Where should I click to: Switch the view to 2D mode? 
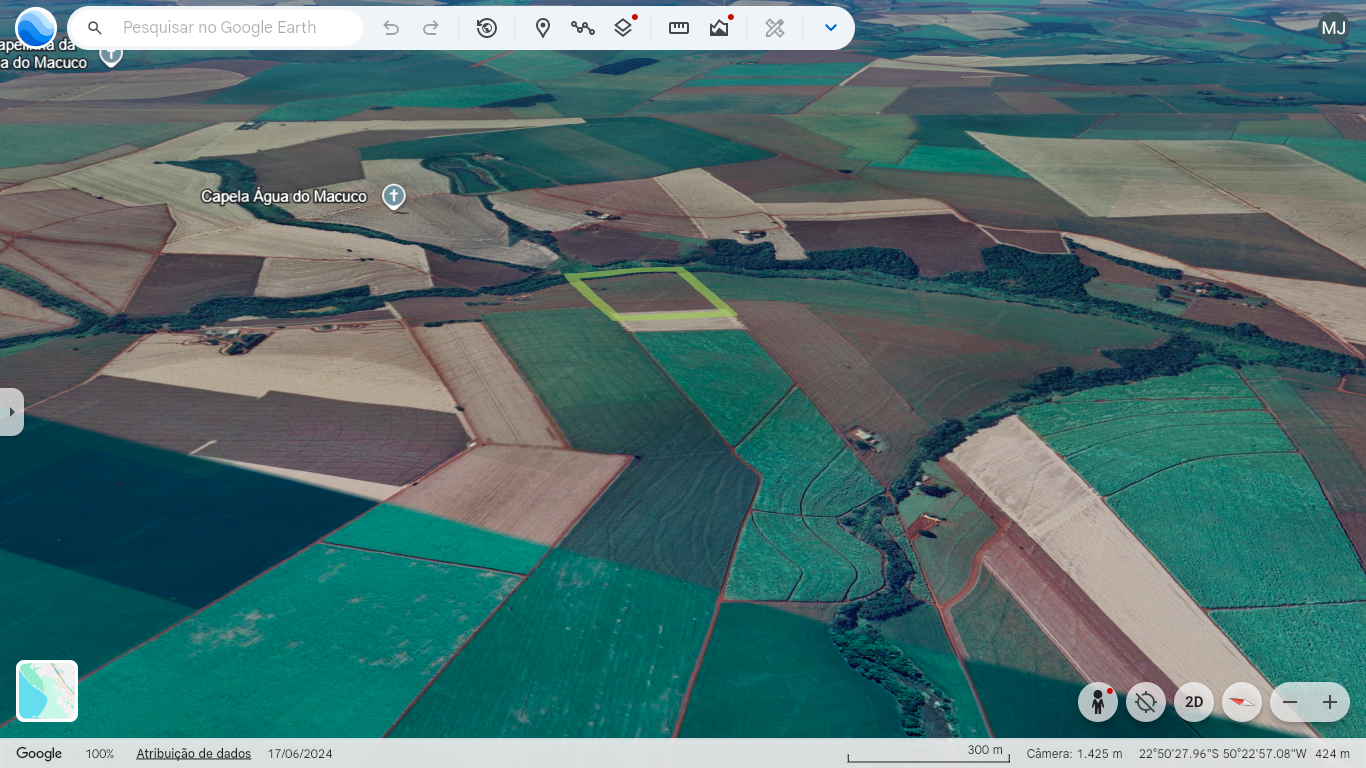pyautogui.click(x=1194, y=702)
